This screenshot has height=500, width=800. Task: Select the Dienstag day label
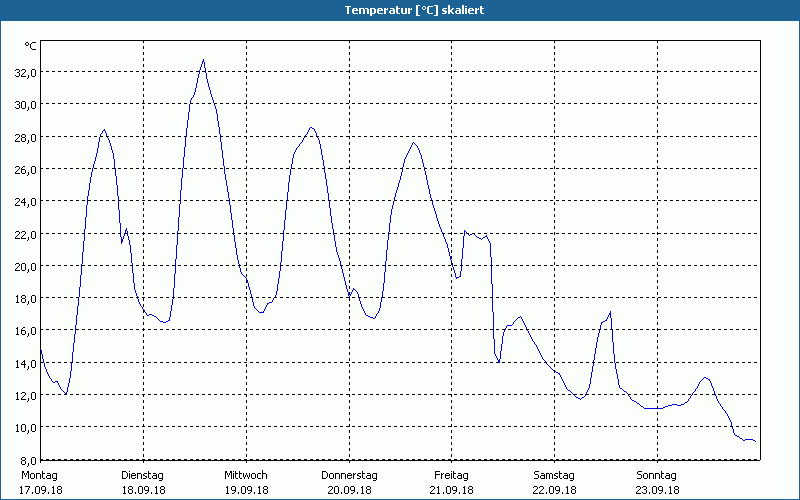(x=143, y=475)
